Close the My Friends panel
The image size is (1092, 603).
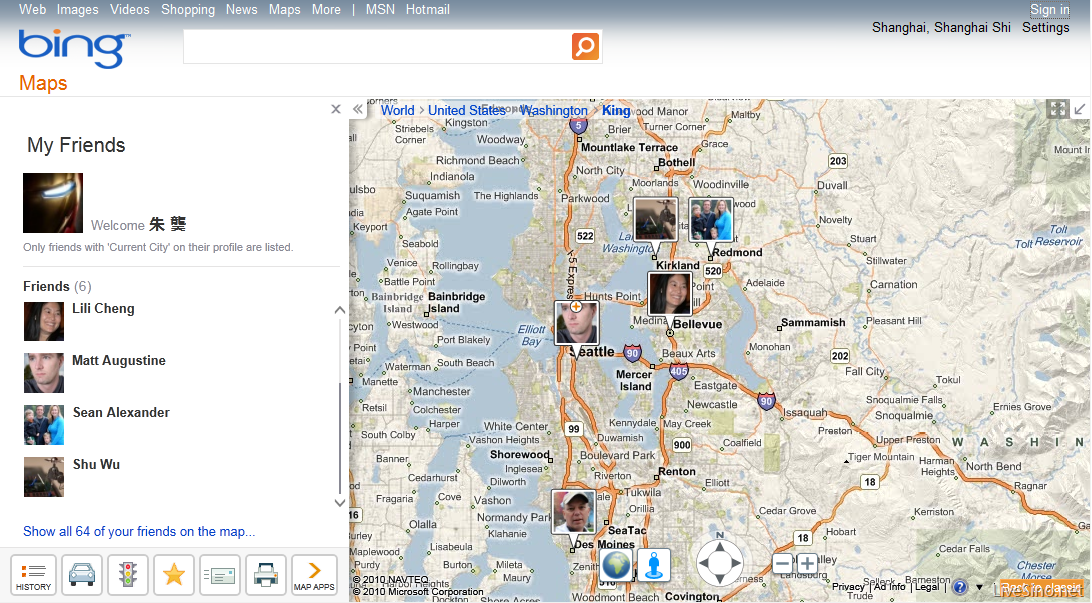pyautogui.click(x=336, y=109)
